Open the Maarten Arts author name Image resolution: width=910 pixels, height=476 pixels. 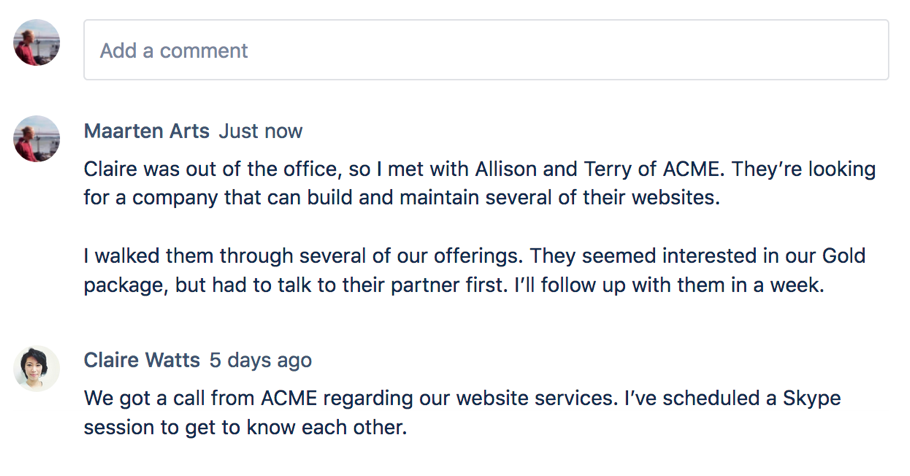tap(146, 131)
